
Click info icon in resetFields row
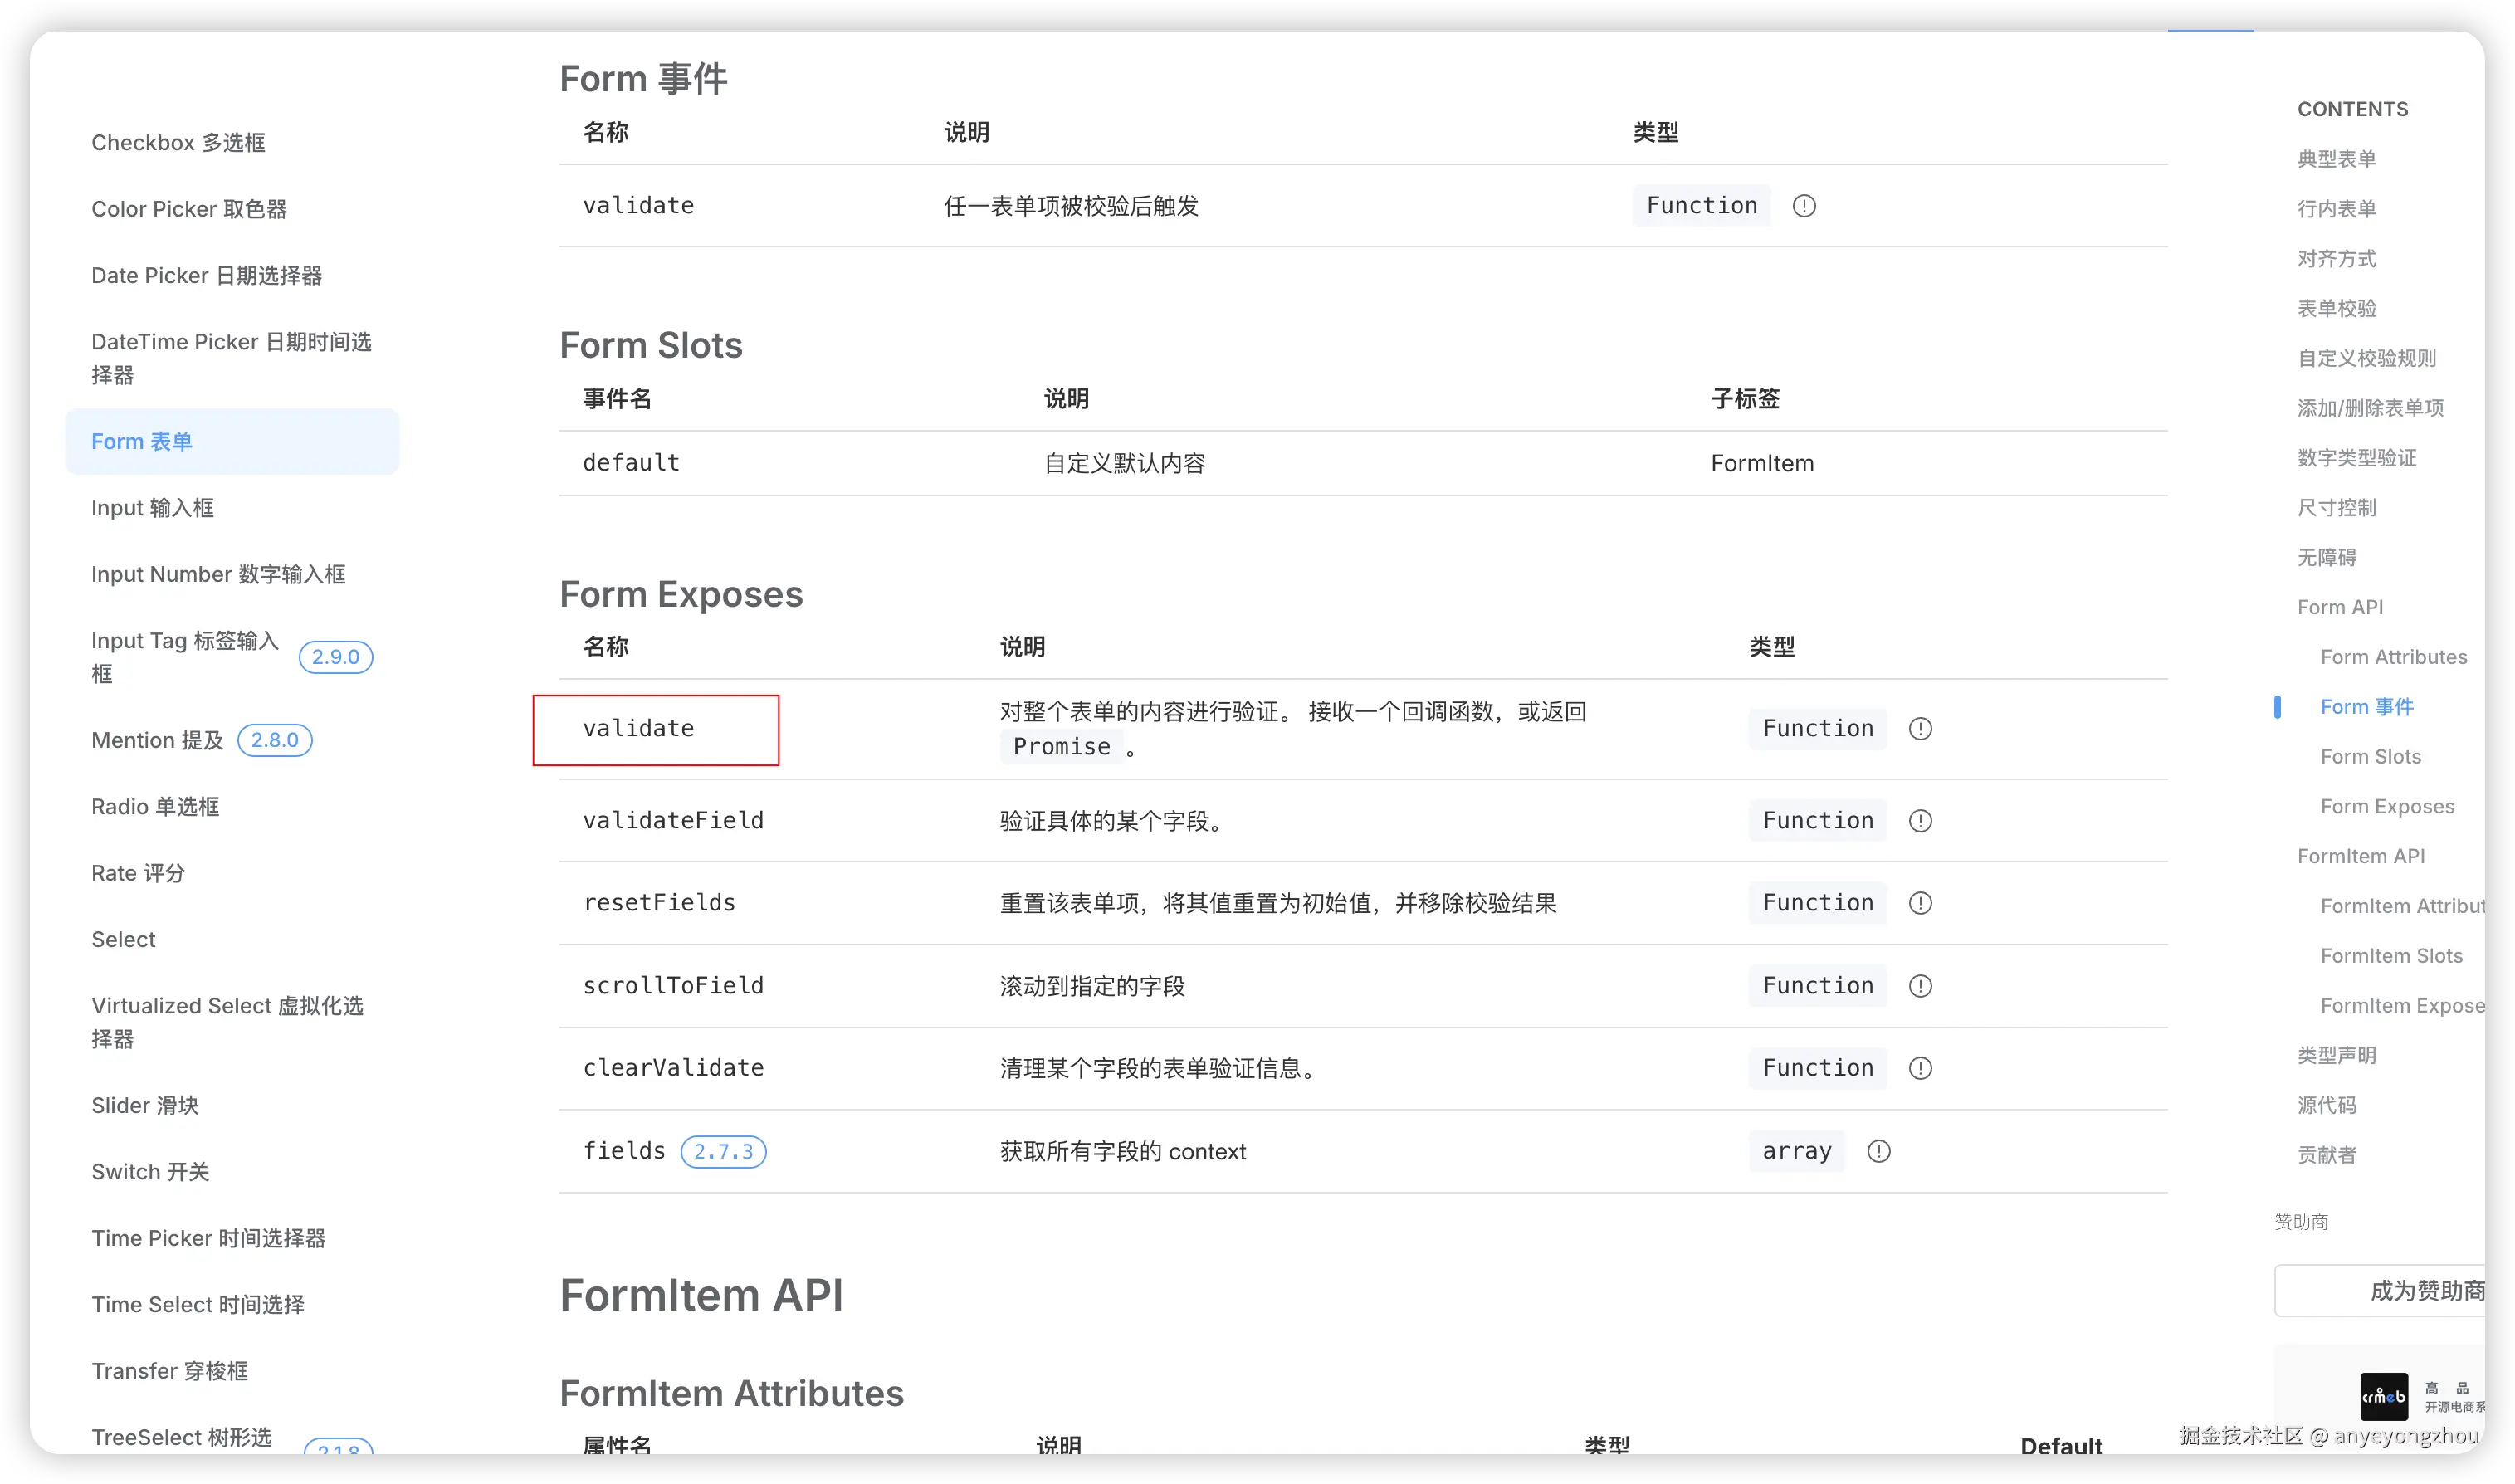tap(1920, 903)
